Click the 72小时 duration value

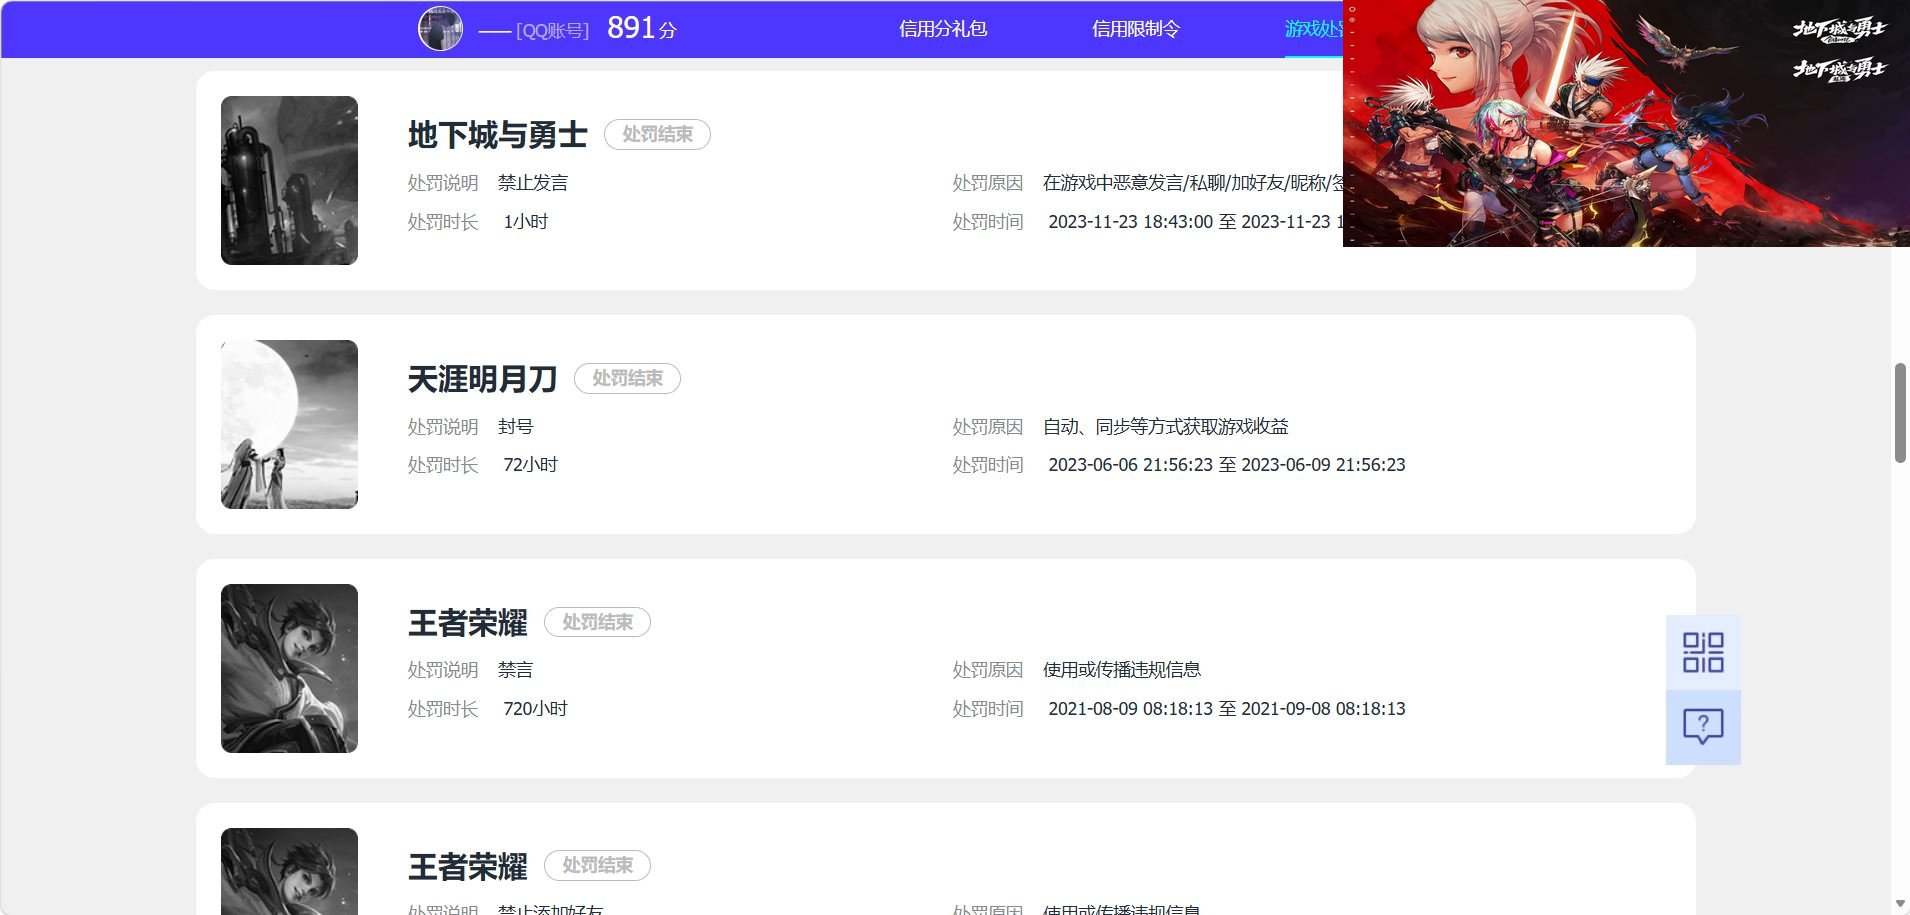(x=530, y=465)
